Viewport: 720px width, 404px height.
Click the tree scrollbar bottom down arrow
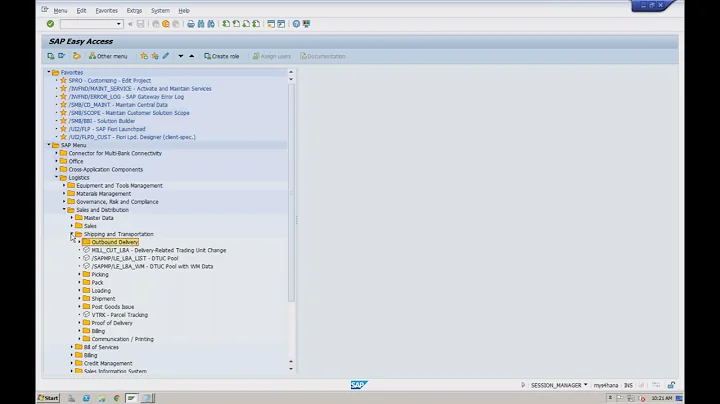pos(291,369)
